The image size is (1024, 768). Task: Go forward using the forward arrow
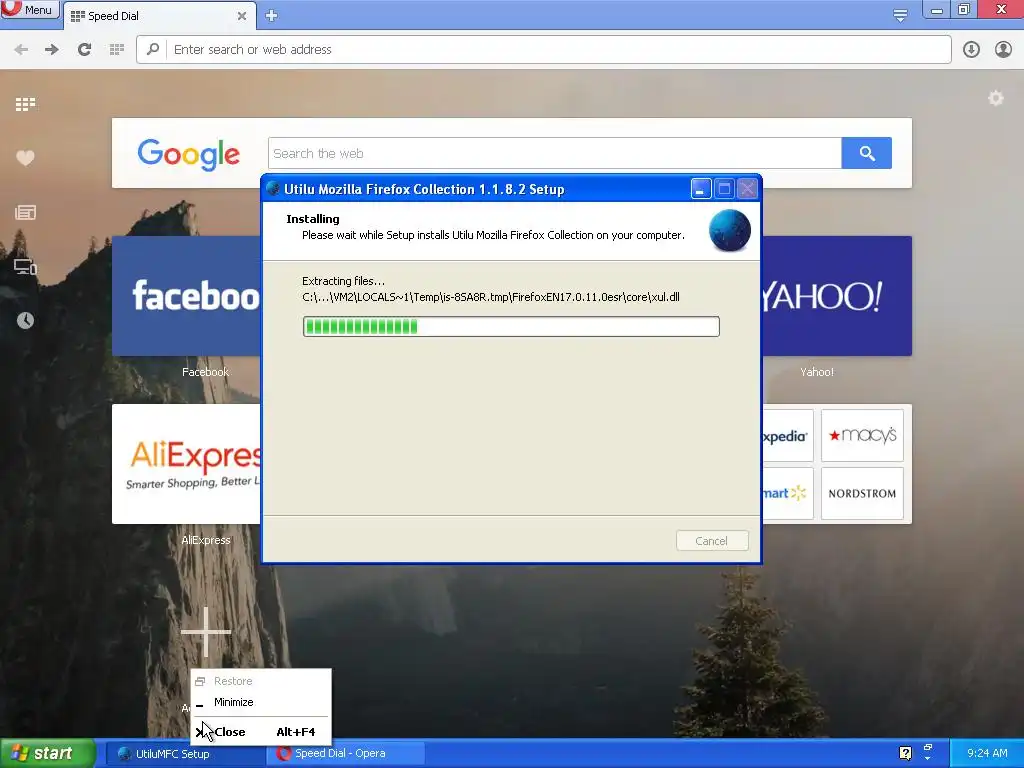click(x=52, y=50)
